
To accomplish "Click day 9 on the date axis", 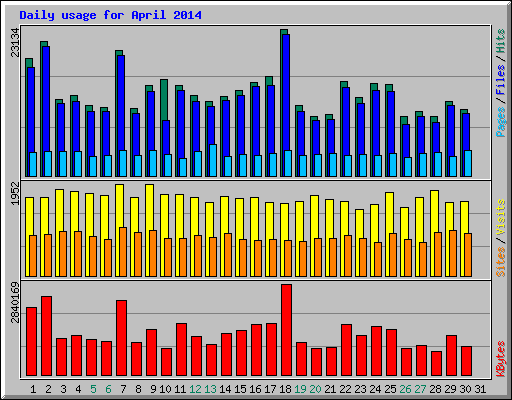I will tap(153, 389).
